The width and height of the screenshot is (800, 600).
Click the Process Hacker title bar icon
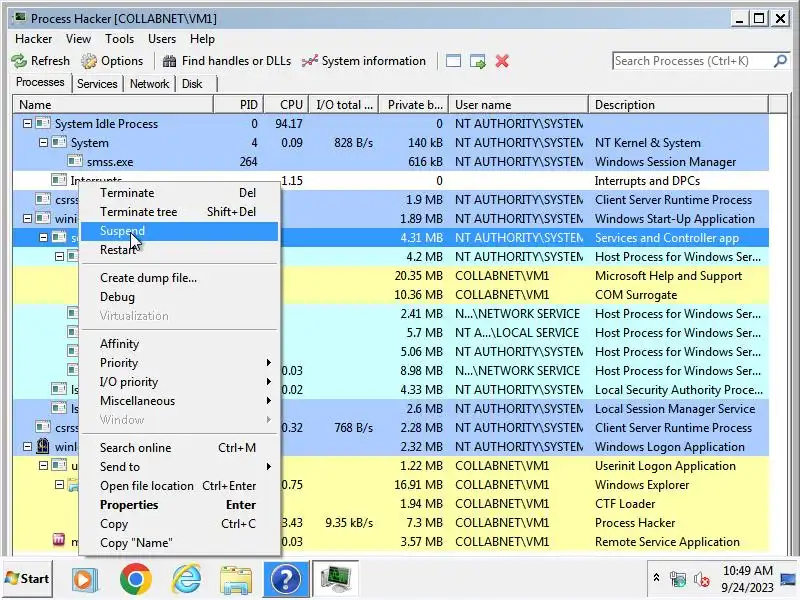[x=20, y=18]
